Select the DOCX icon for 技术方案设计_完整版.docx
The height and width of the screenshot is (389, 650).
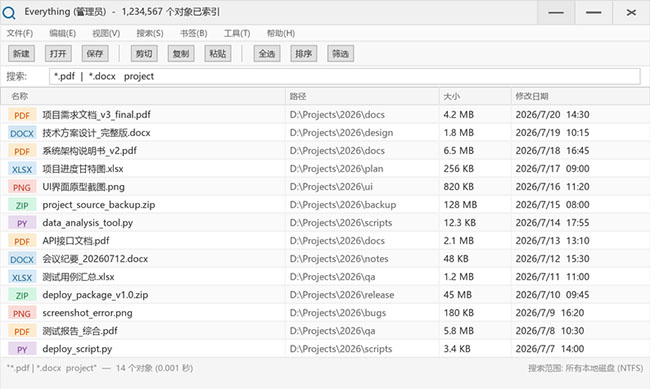[22, 133]
